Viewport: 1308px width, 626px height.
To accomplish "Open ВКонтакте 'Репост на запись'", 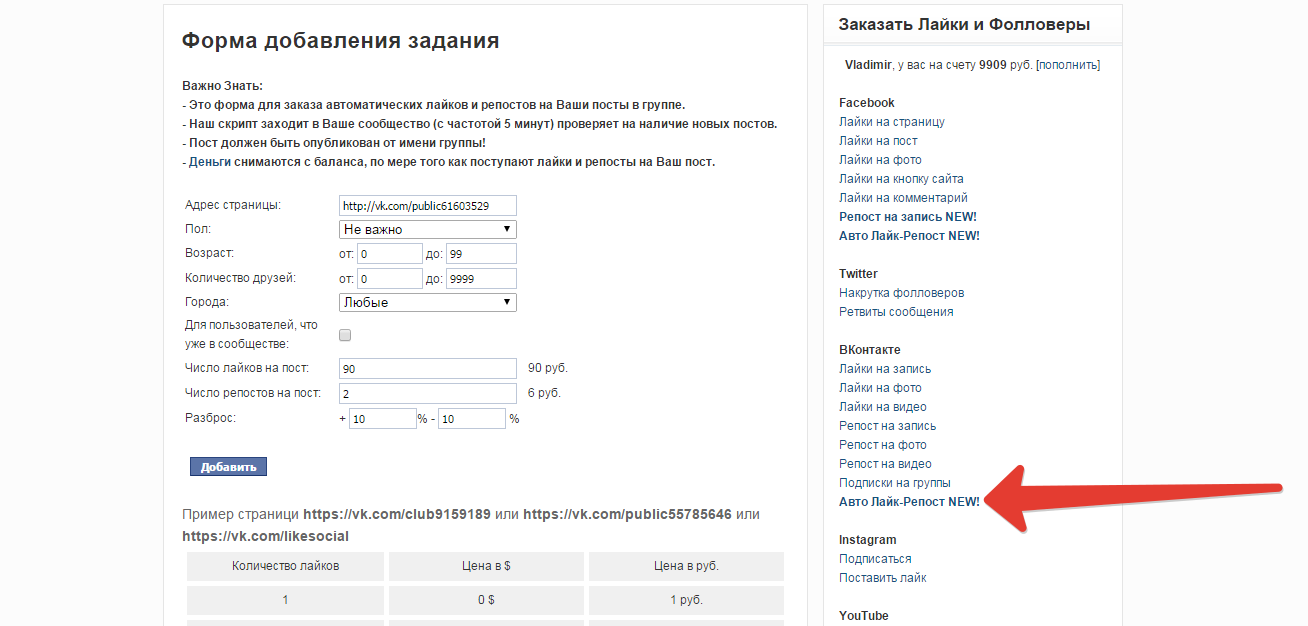I will 887,426.
